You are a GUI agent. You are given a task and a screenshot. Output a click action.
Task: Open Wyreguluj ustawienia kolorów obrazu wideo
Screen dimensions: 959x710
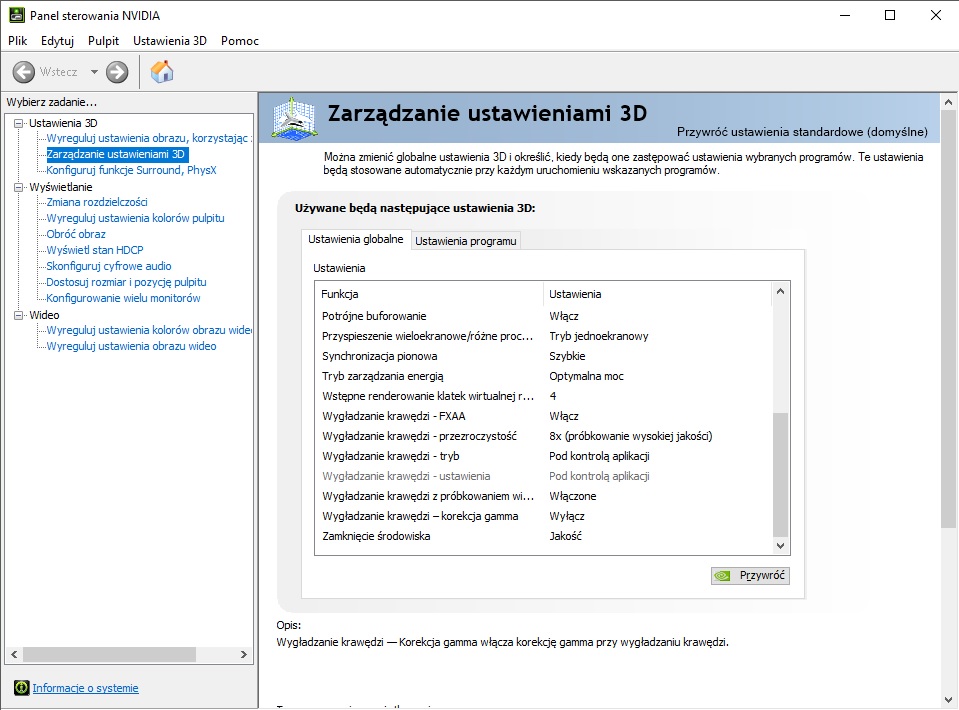(x=149, y=330)
